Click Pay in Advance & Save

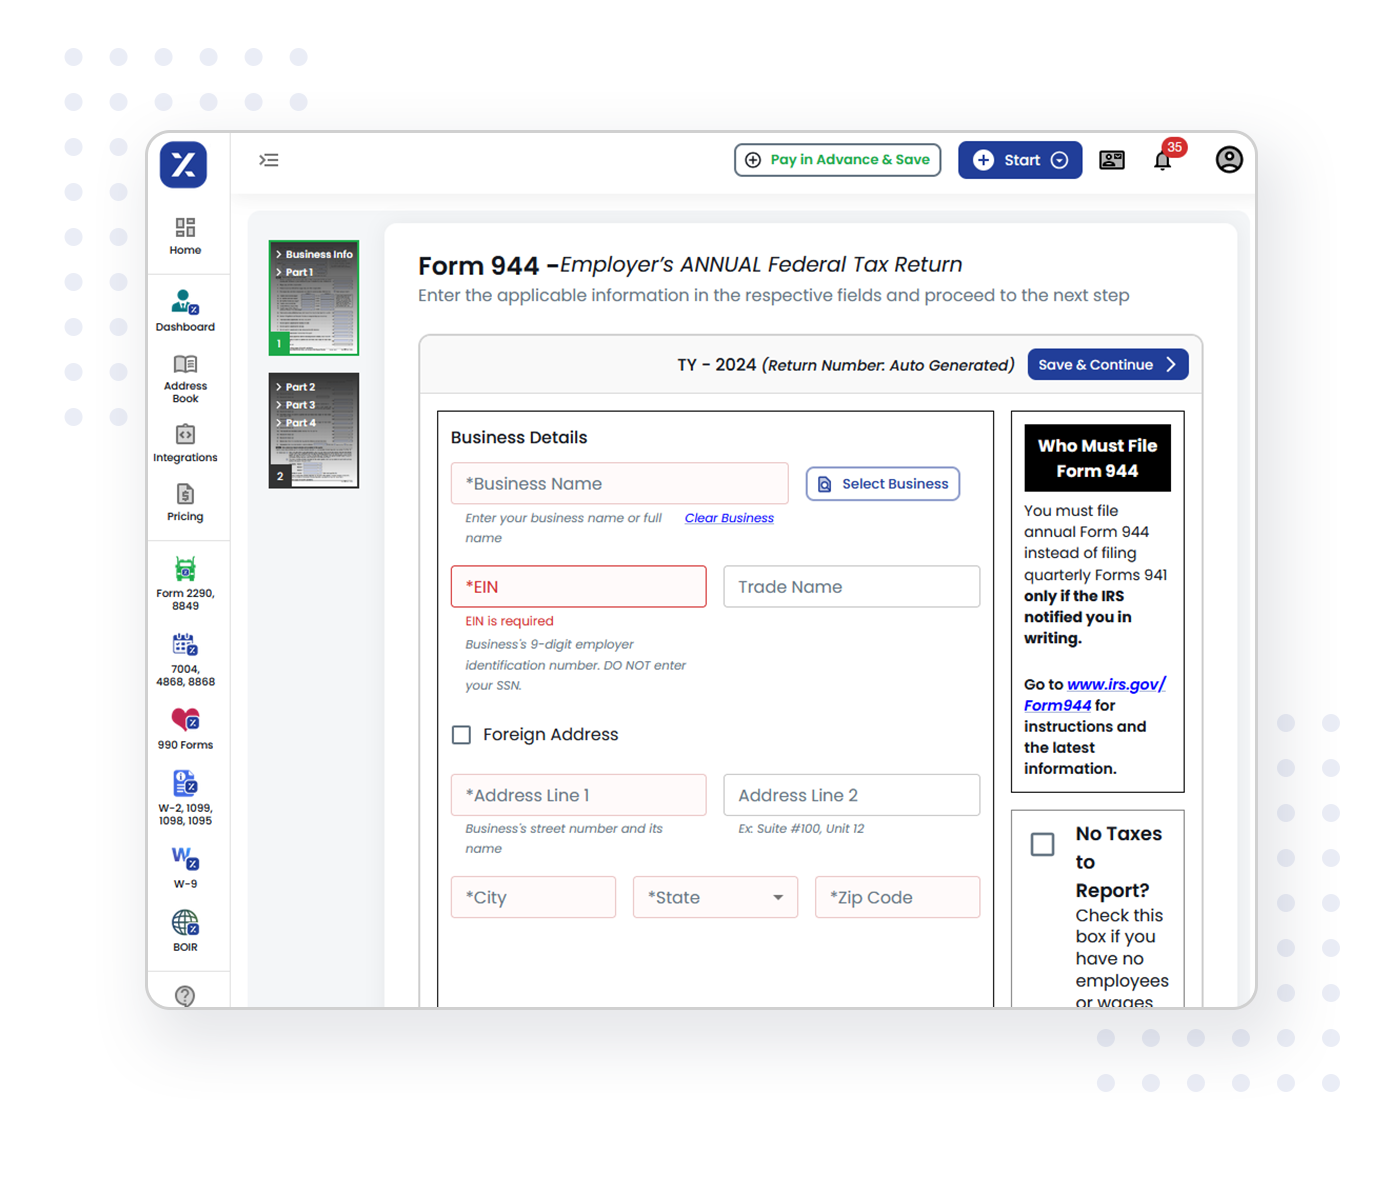(837, 160)
